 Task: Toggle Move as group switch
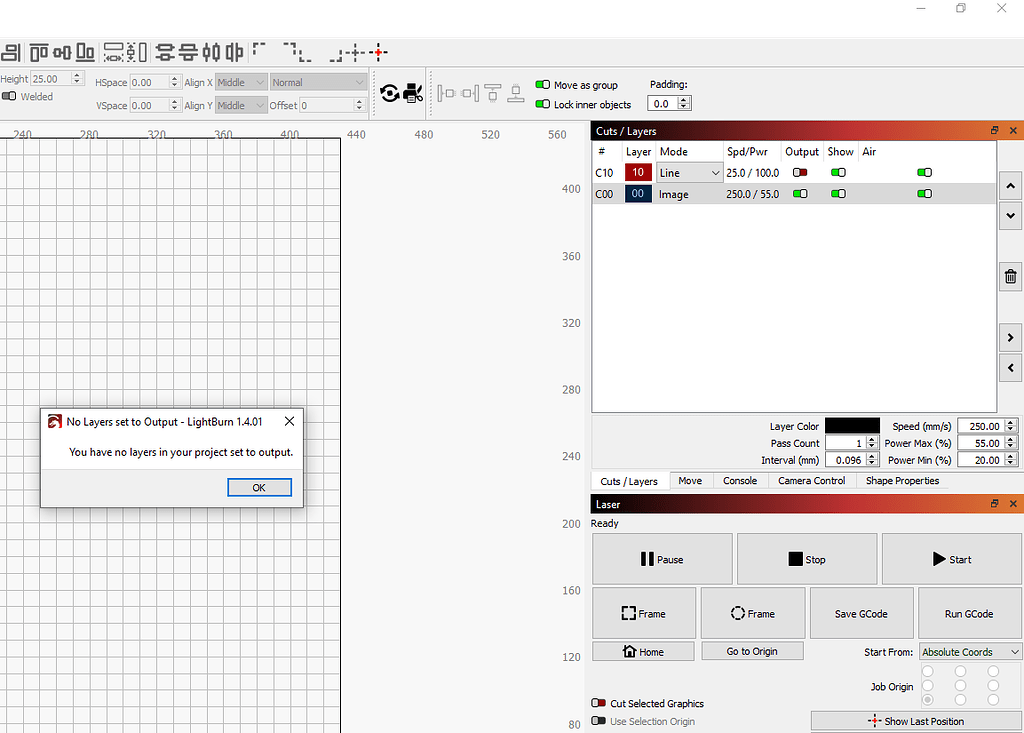(542, 84)
